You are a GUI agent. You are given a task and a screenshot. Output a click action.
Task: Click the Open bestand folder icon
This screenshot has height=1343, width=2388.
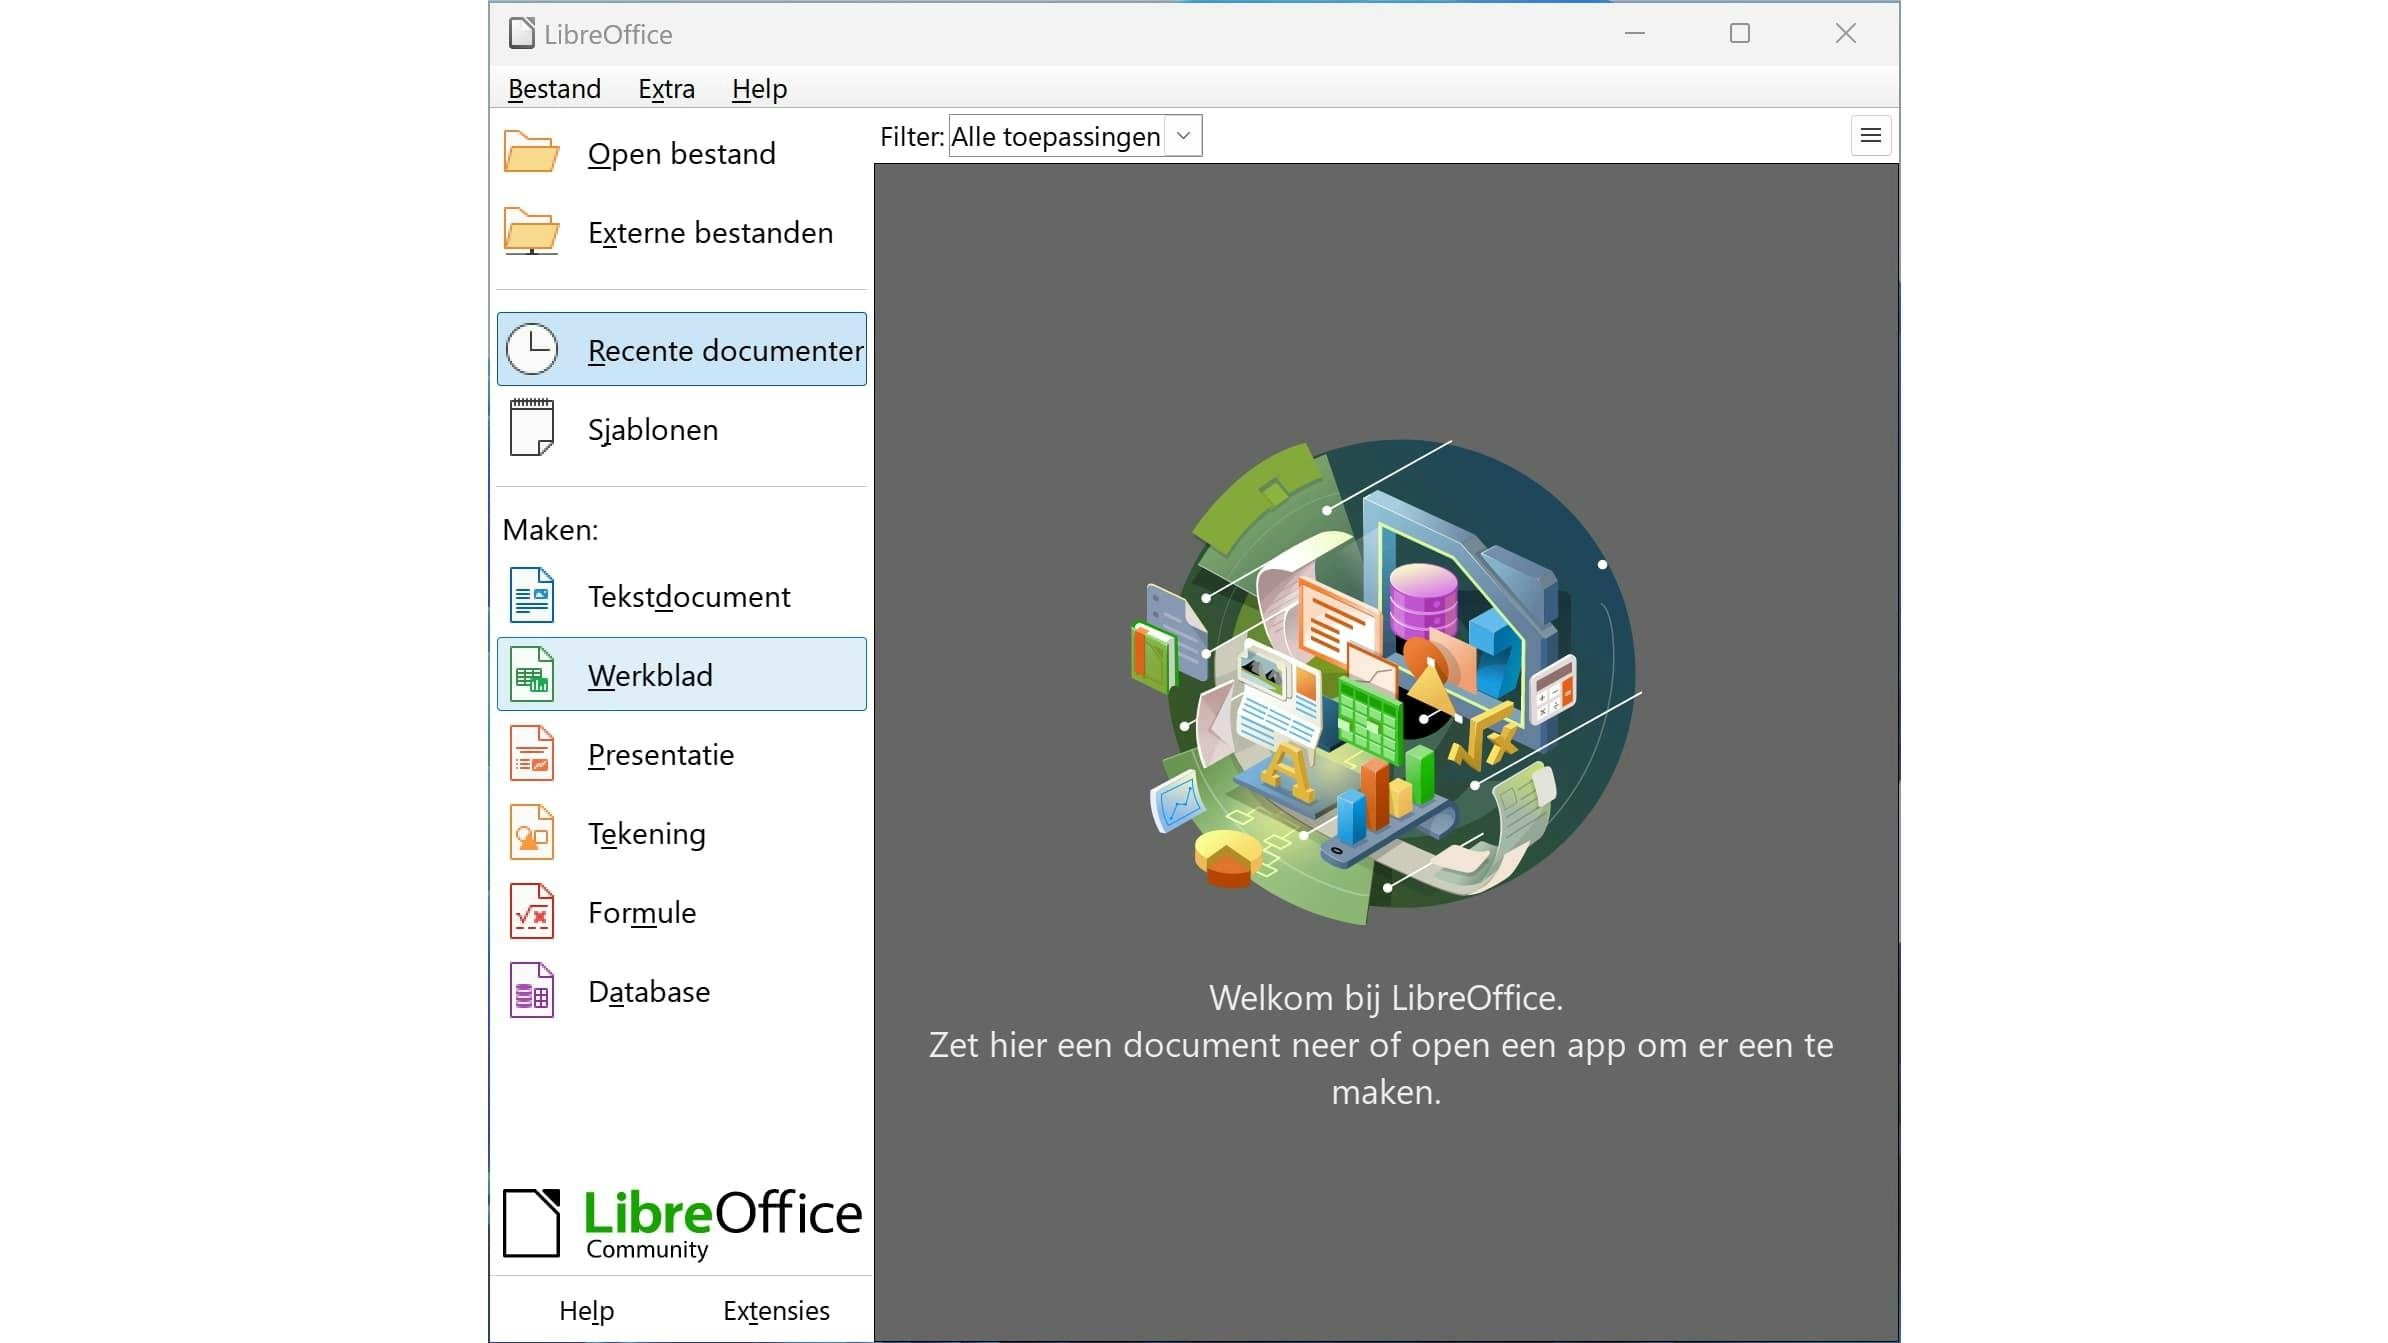[x=531, y=153]
